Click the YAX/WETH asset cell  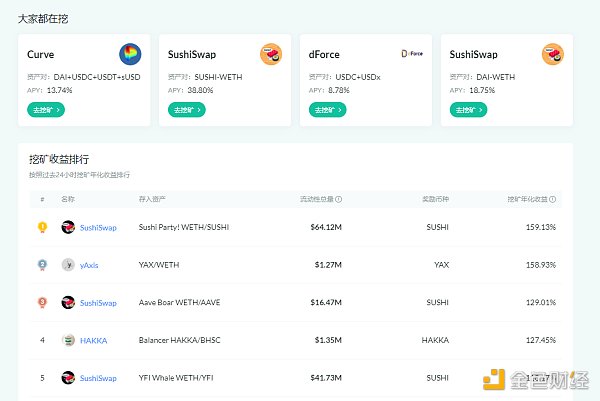159,265
